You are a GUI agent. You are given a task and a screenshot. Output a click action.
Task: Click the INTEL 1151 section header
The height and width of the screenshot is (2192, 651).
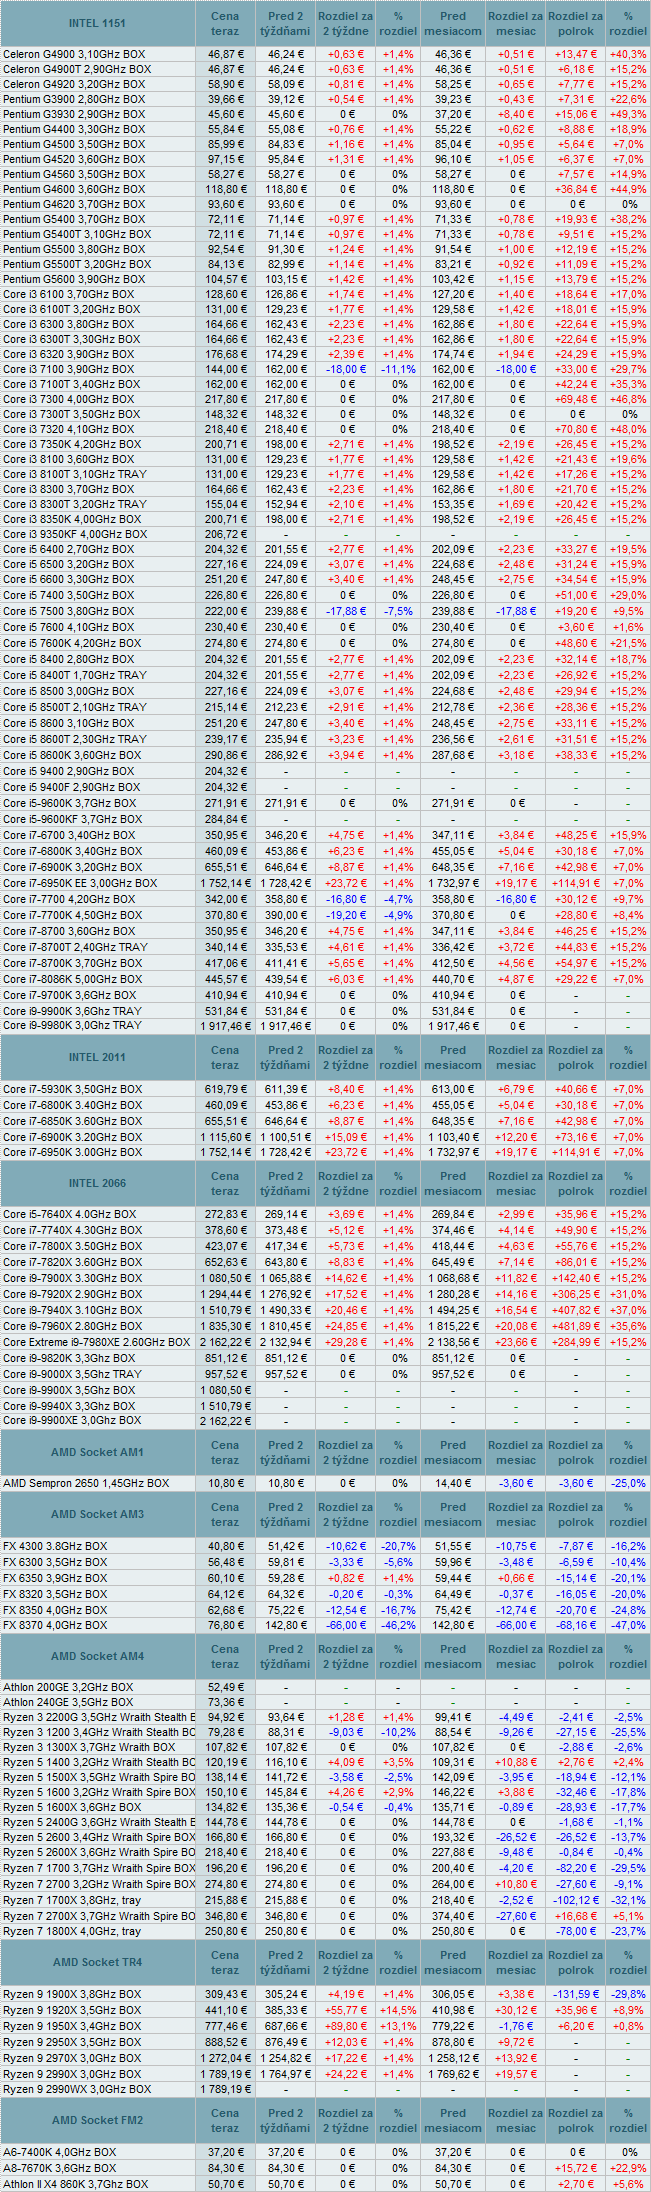[98, 22]
